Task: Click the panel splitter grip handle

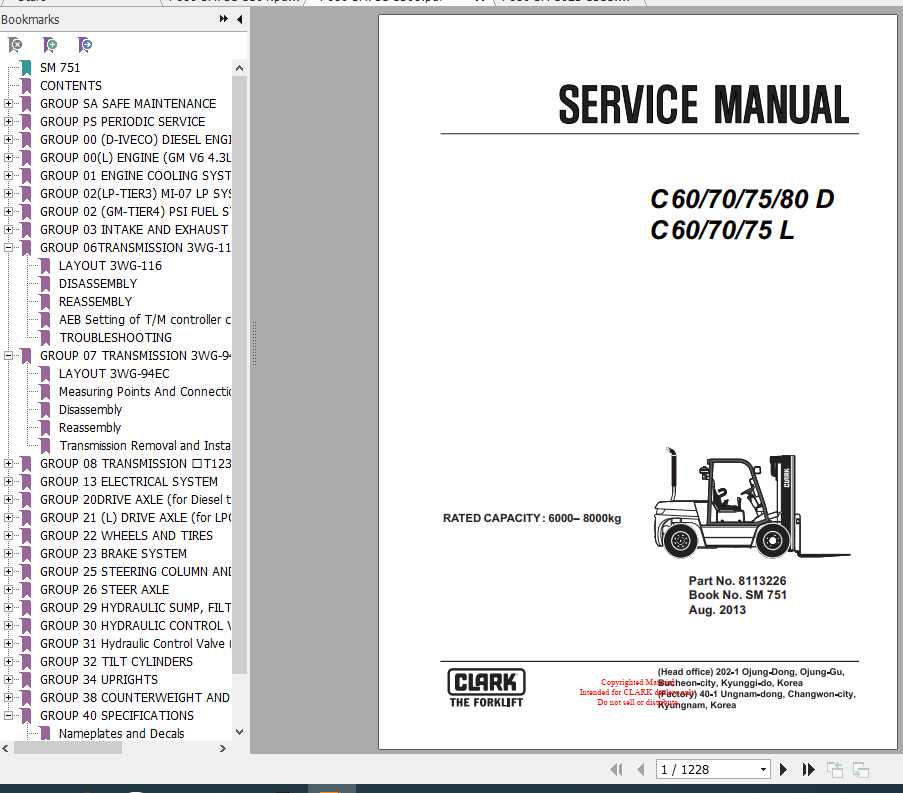Action: click(253, 344)
